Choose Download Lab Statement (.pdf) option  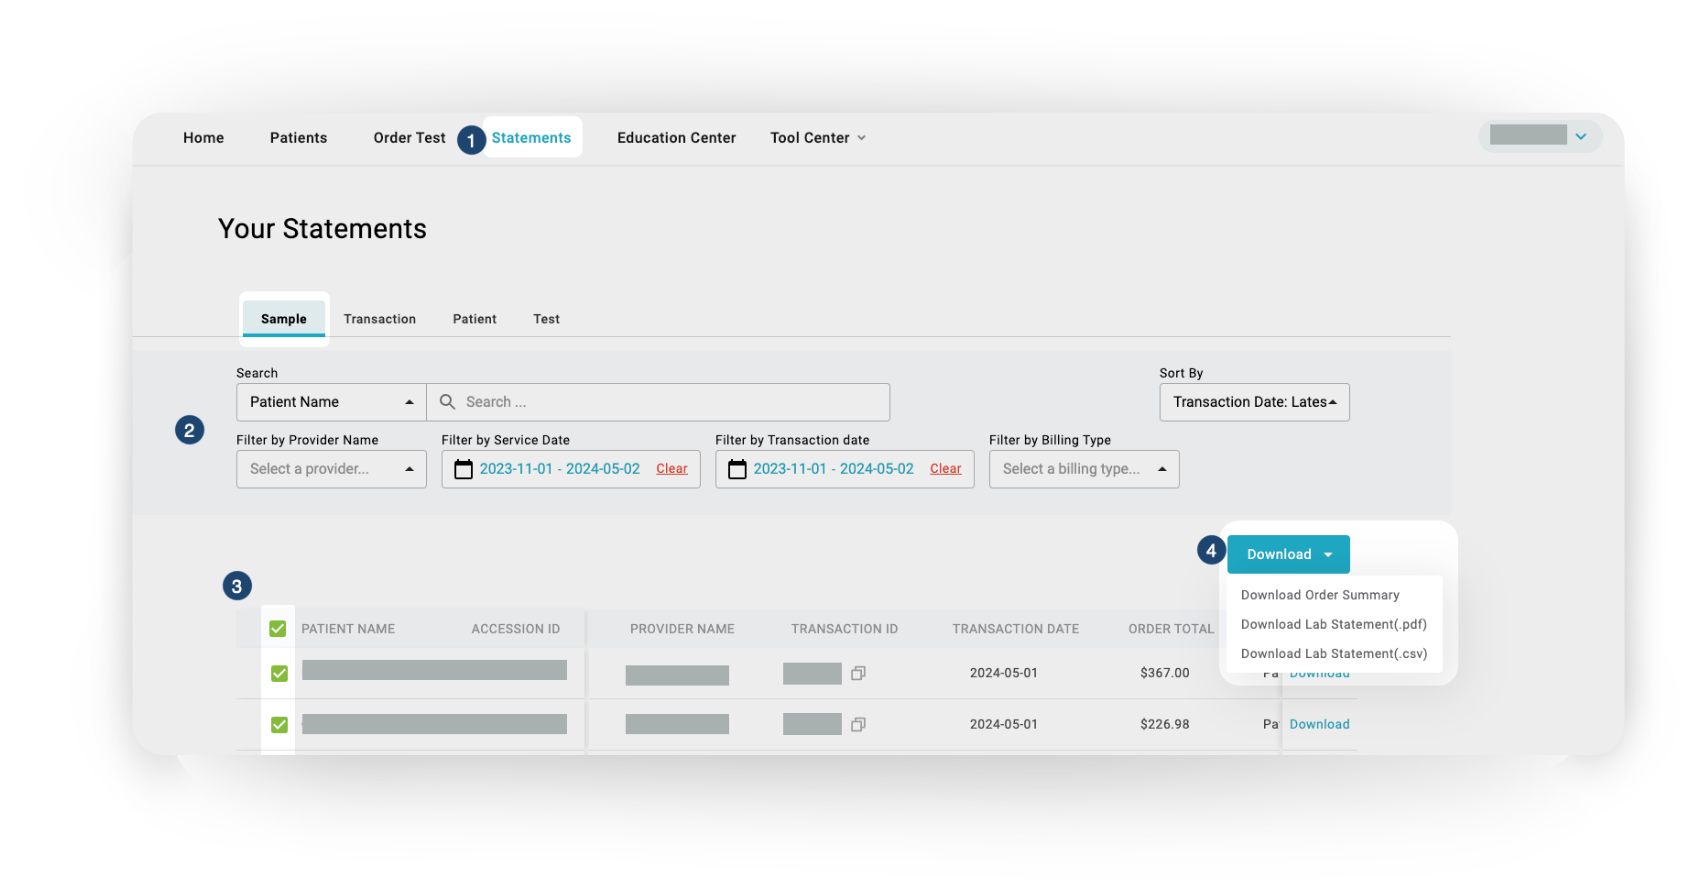(x=1333, y=624)
